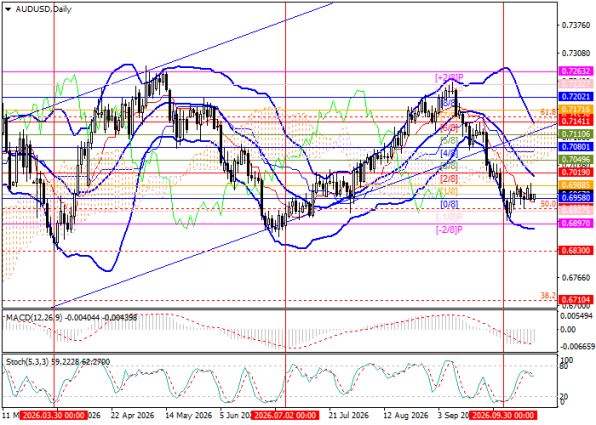Click the 0.73760 axis value

pyautogui.click(x=576, y=25)
